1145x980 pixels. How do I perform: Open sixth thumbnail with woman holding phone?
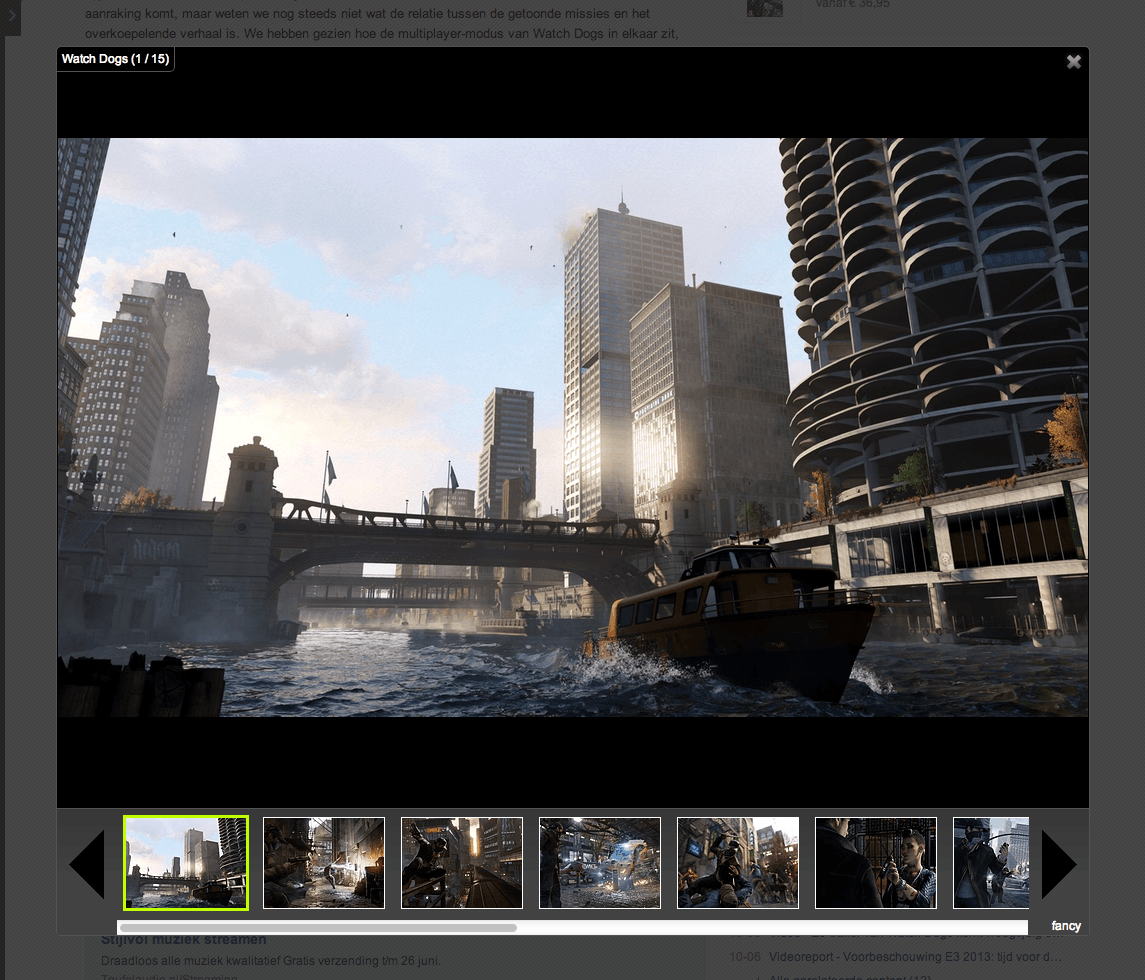pyautogui.click(x=876, y=863)
